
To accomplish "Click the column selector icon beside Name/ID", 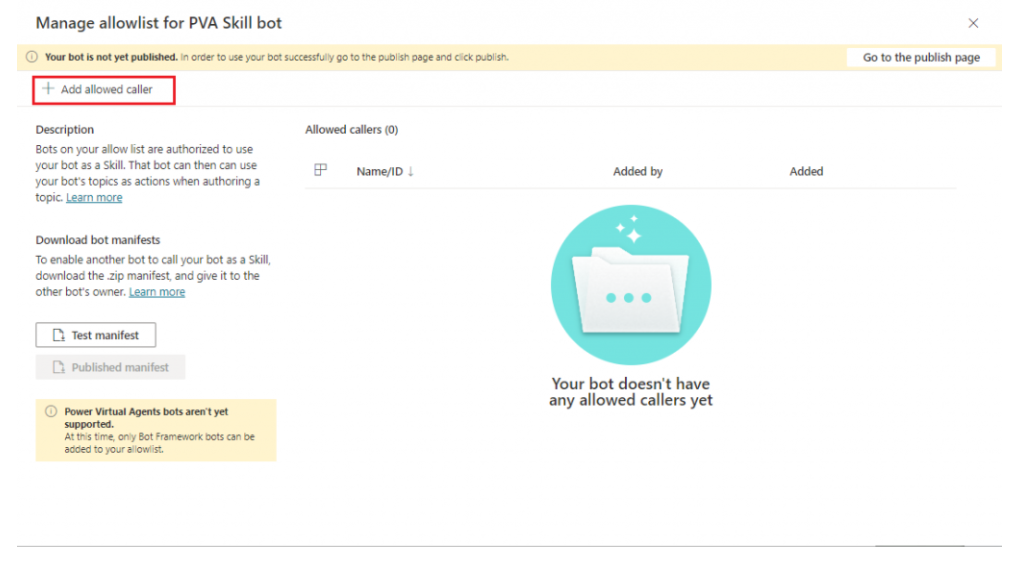I will coord(321,171).
